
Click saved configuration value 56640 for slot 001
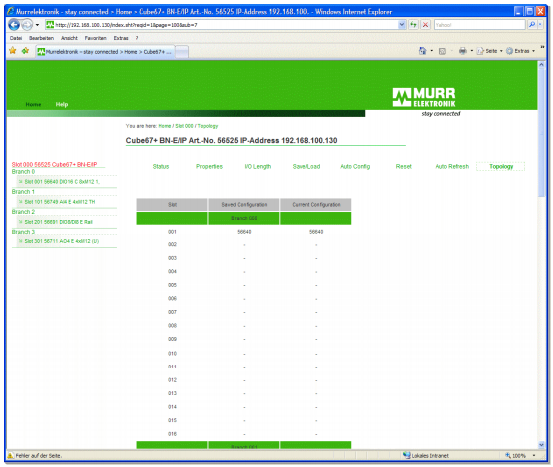click(x=244, y=232)
